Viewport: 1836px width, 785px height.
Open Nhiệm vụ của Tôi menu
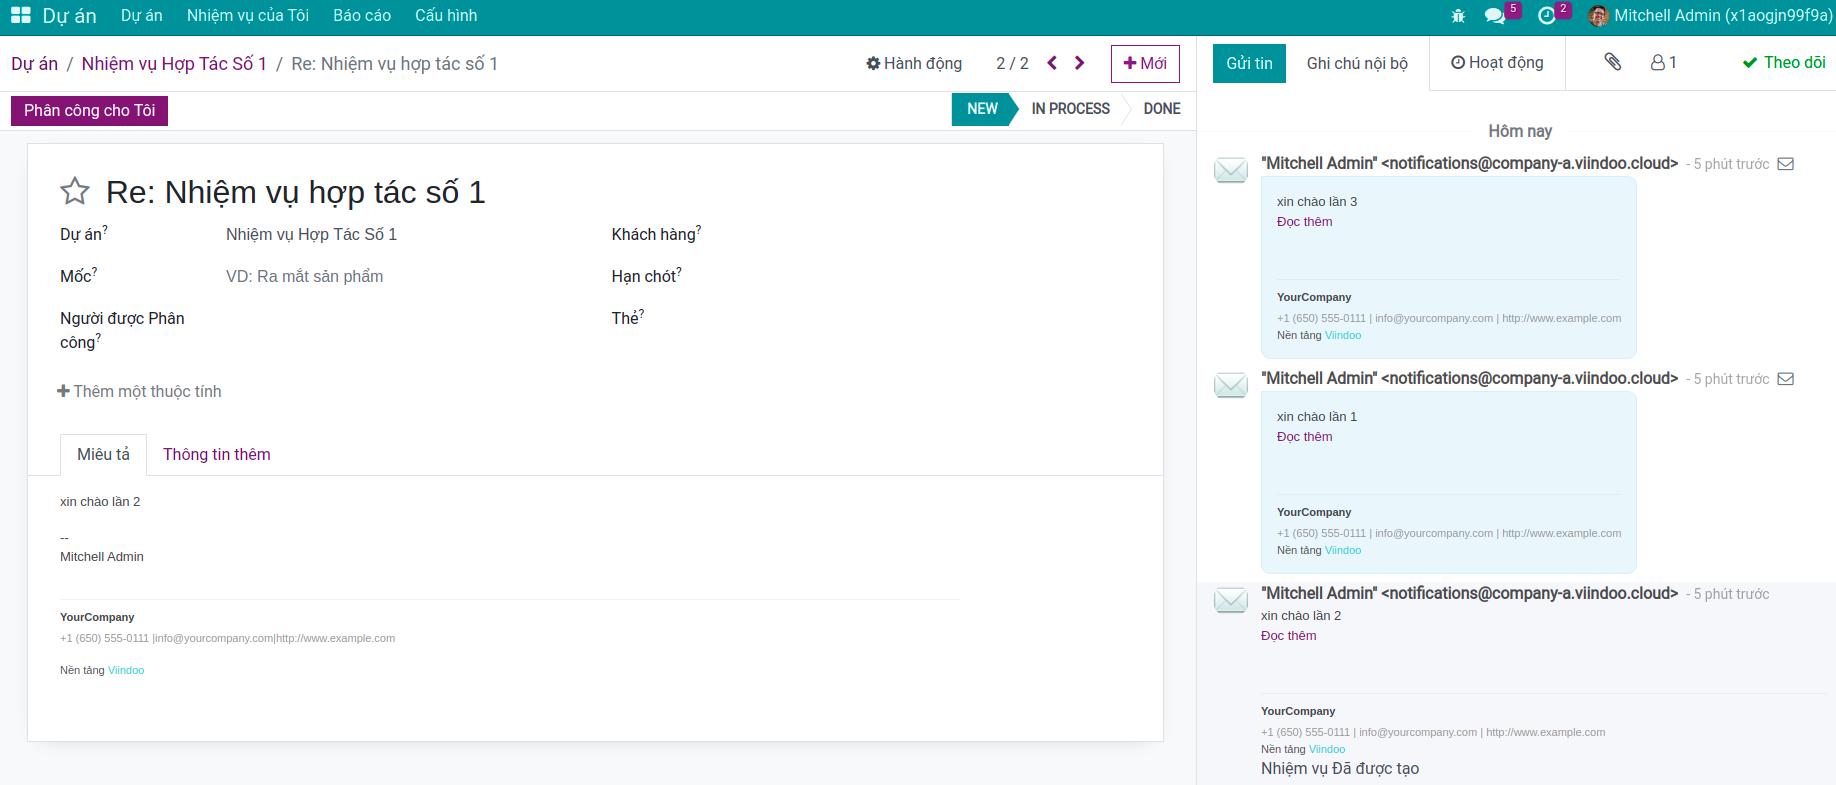click(x=248, y=16)
